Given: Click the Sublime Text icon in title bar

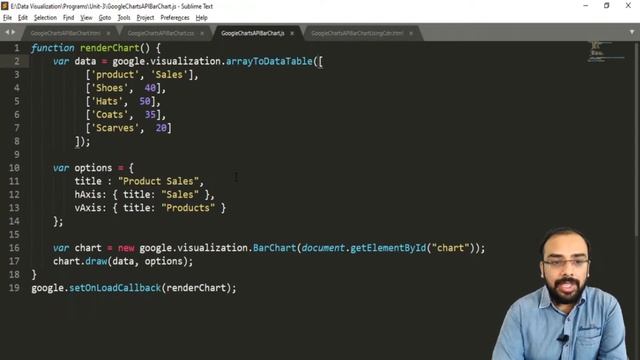Looking at the screenshot, I should pyautogui.click(x=4, y=6).
